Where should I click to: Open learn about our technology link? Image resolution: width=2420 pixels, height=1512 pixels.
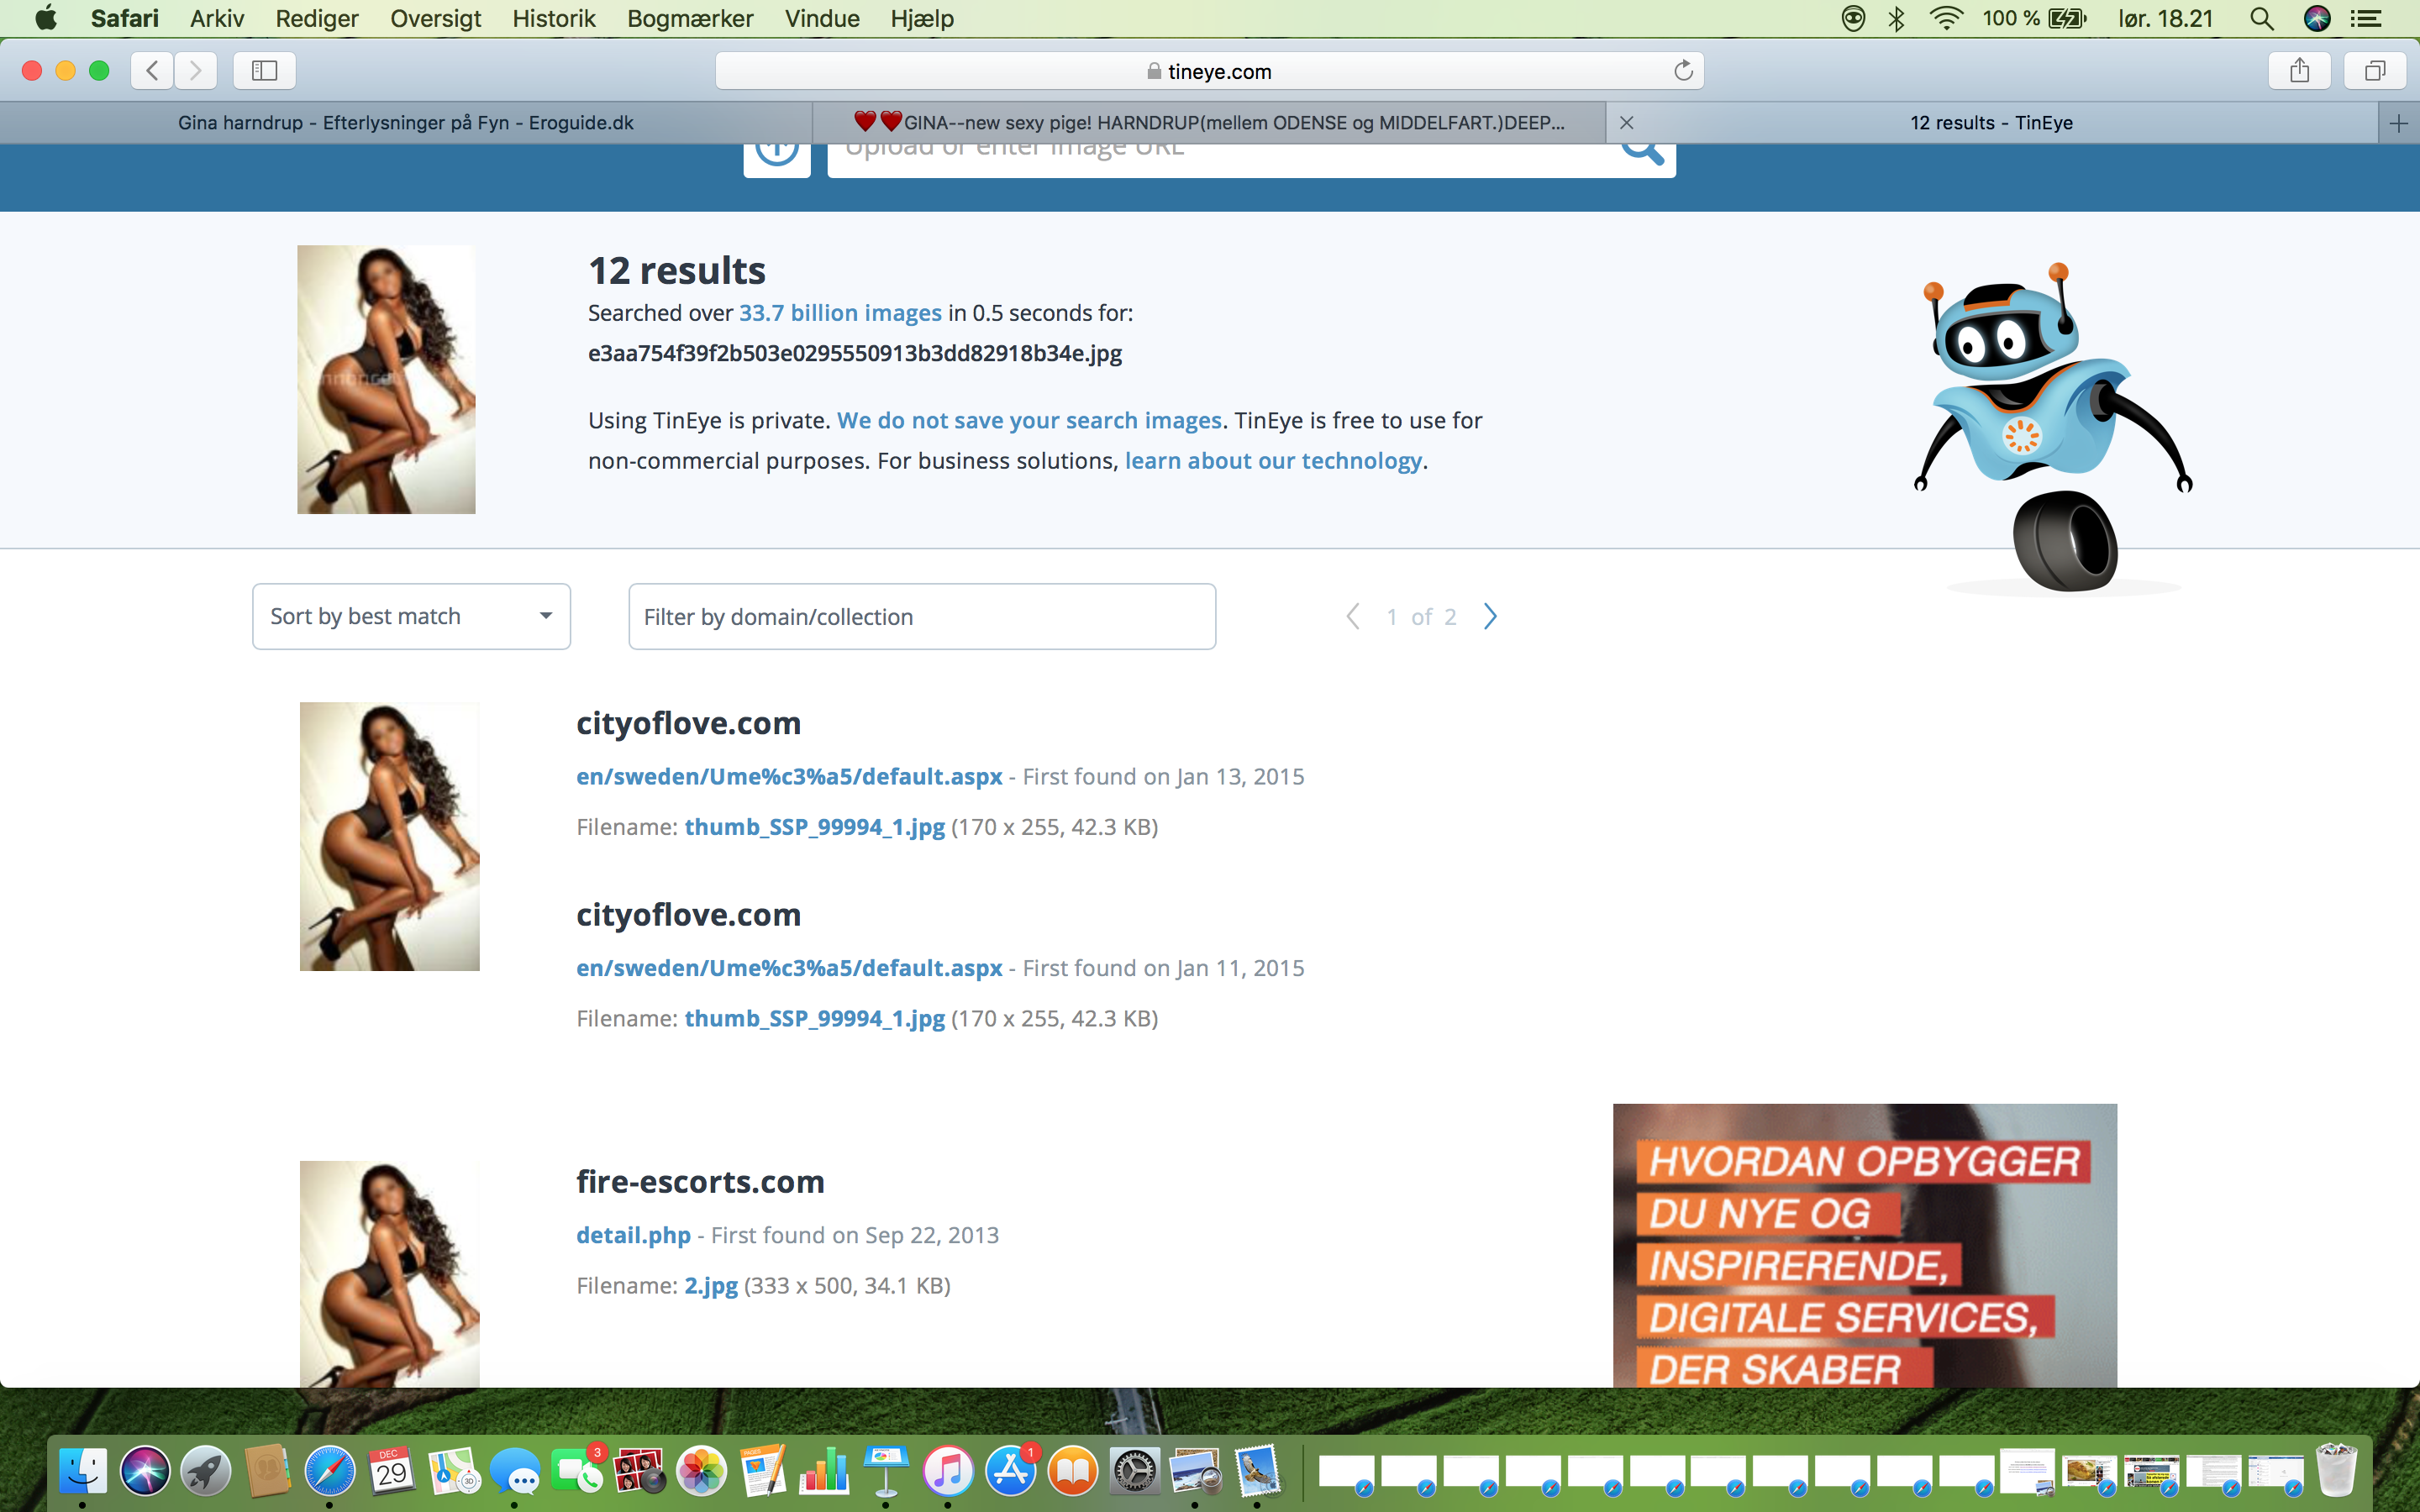point(1273,461)
